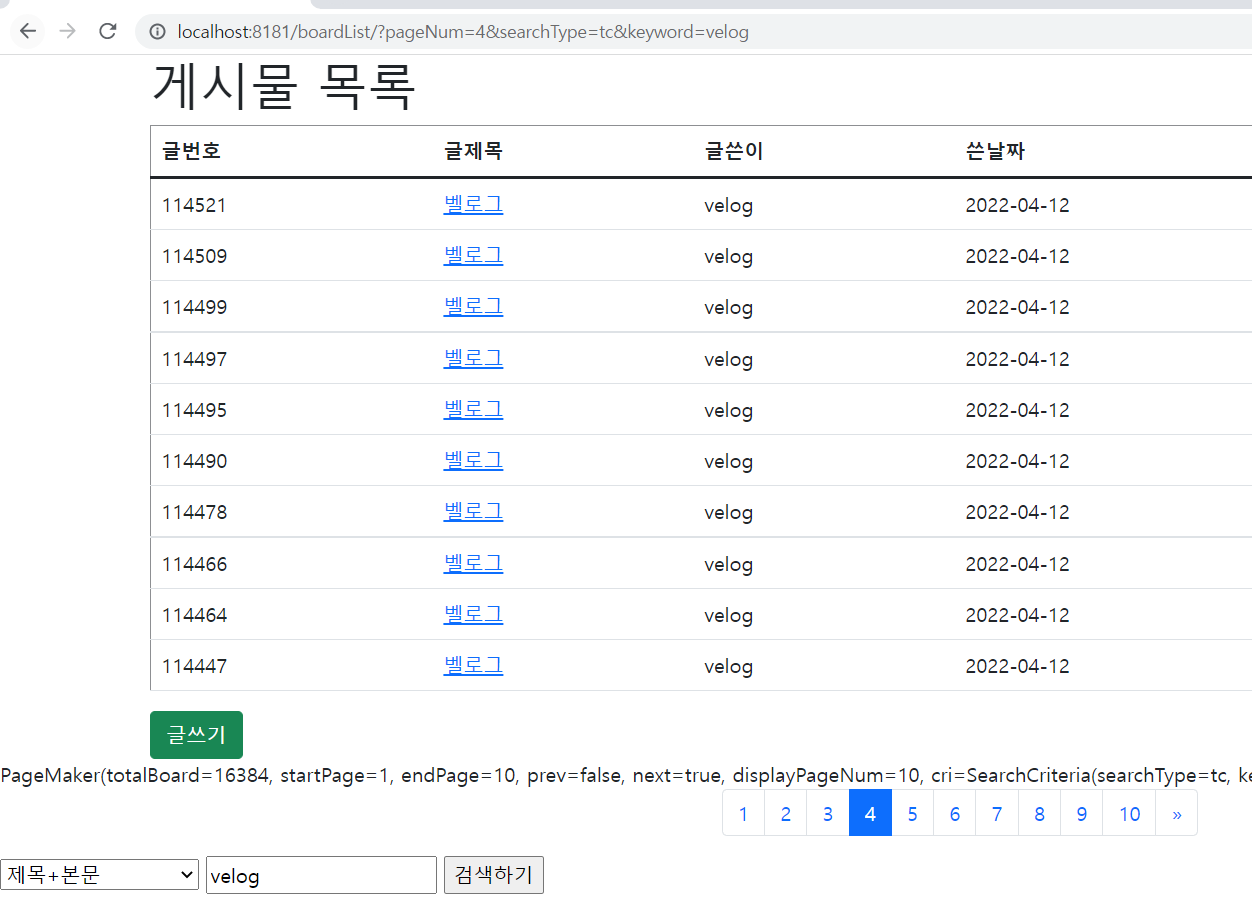The width and height of the screenshot is (1252, 914).
Task: Click the 글번호 column header
Action: coord(192,151)
